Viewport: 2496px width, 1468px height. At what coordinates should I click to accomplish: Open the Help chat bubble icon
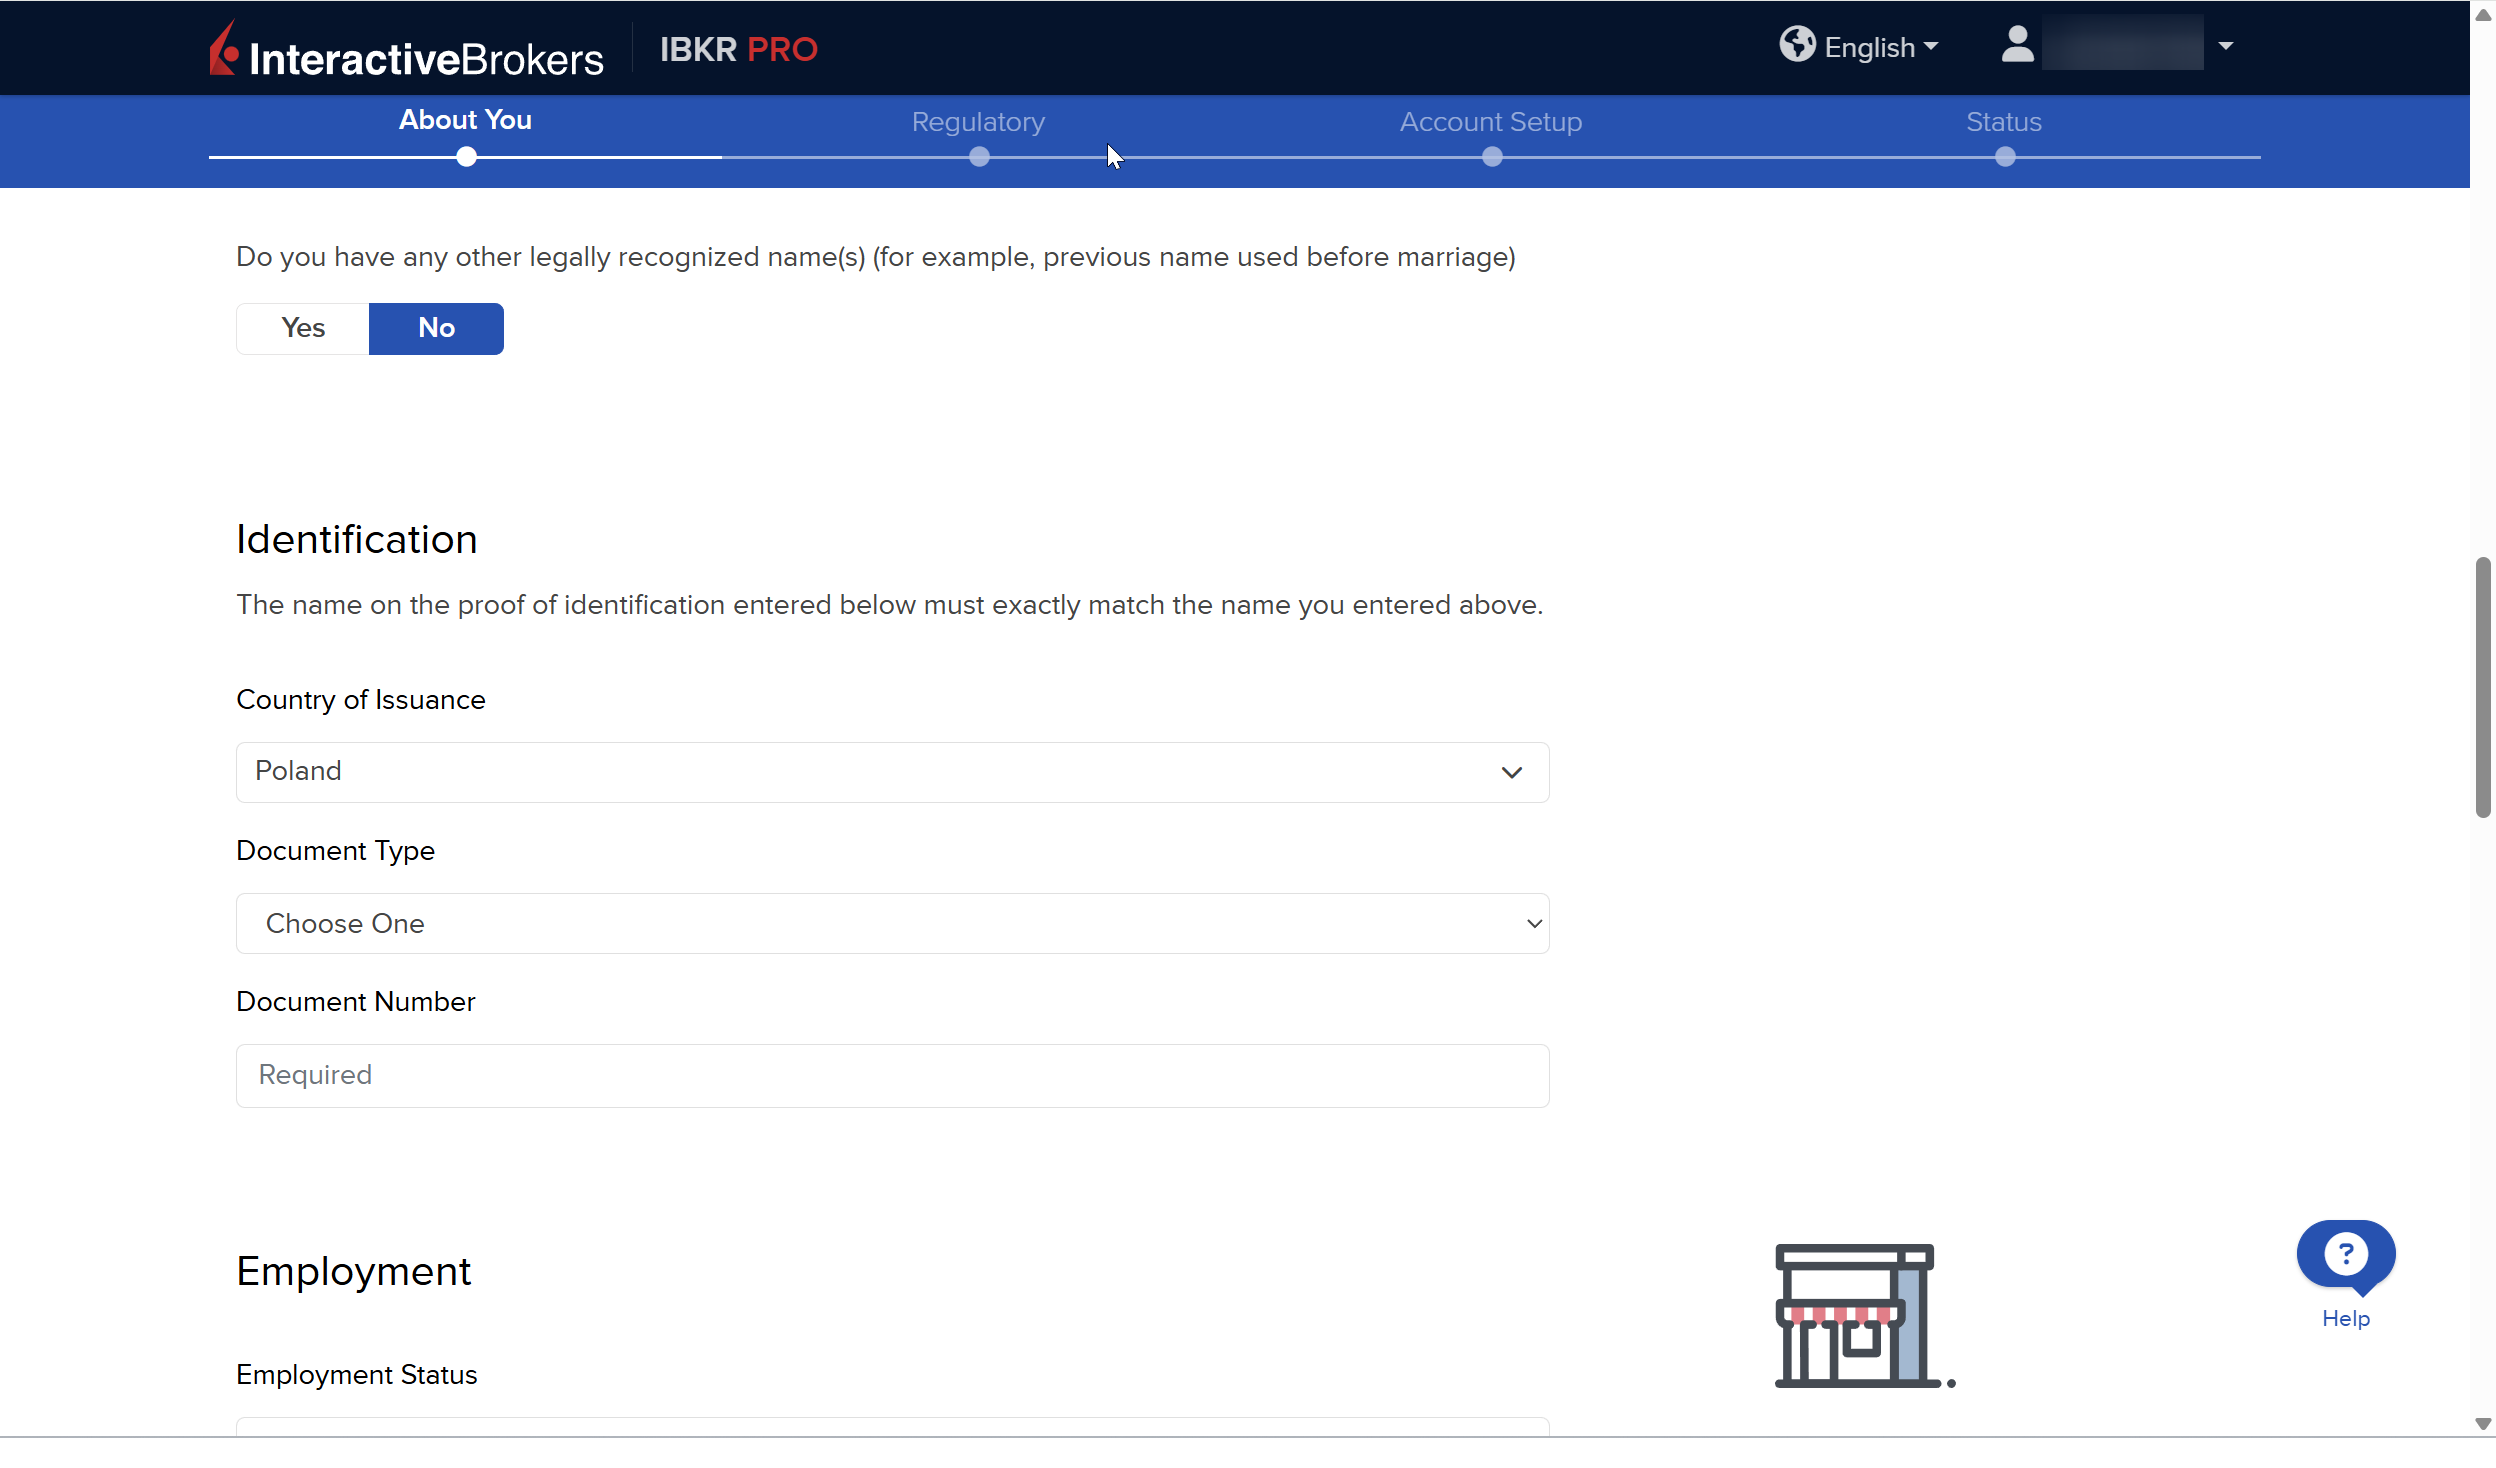pyautogui.click(x=2345, y=1255)
